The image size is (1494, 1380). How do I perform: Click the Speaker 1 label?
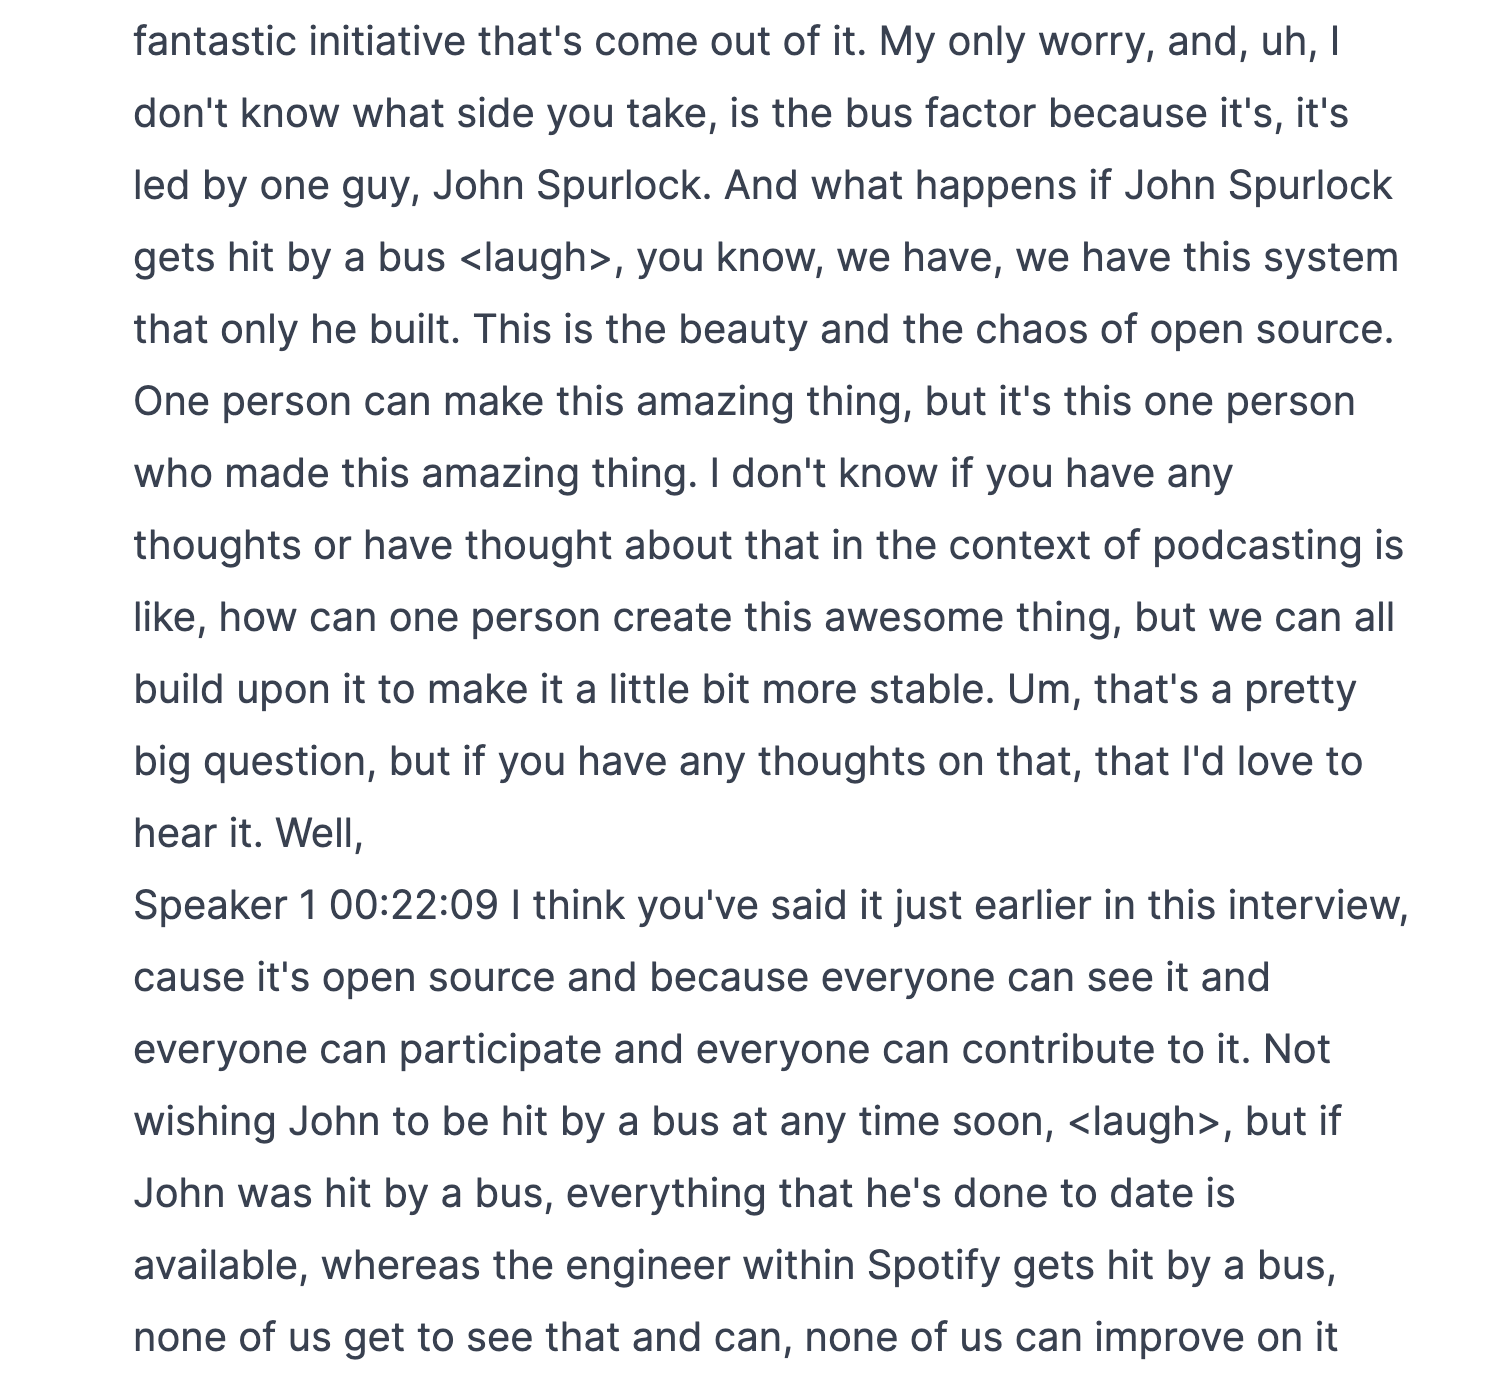(x=225, y=906)
